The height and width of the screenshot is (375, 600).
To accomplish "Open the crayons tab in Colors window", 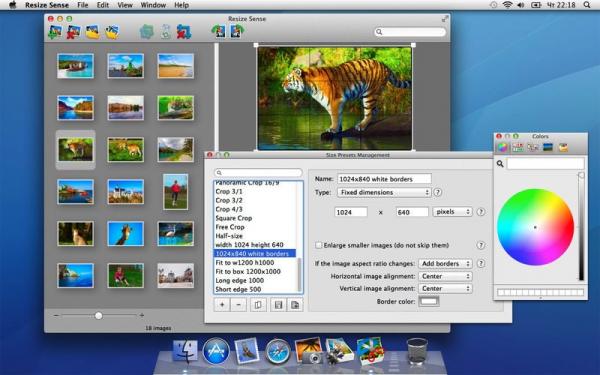I will point(563,147).
